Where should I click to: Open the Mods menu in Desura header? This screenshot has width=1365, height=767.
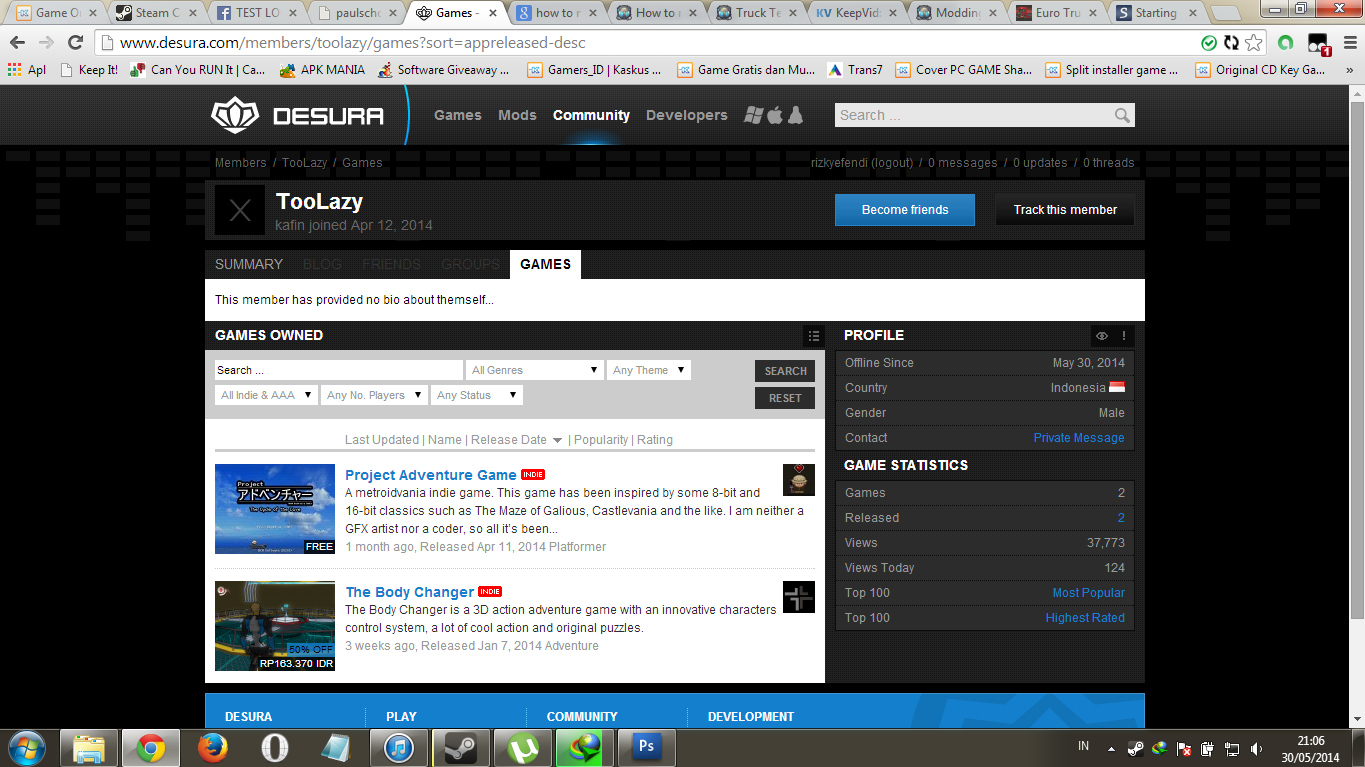pos(517,115)
